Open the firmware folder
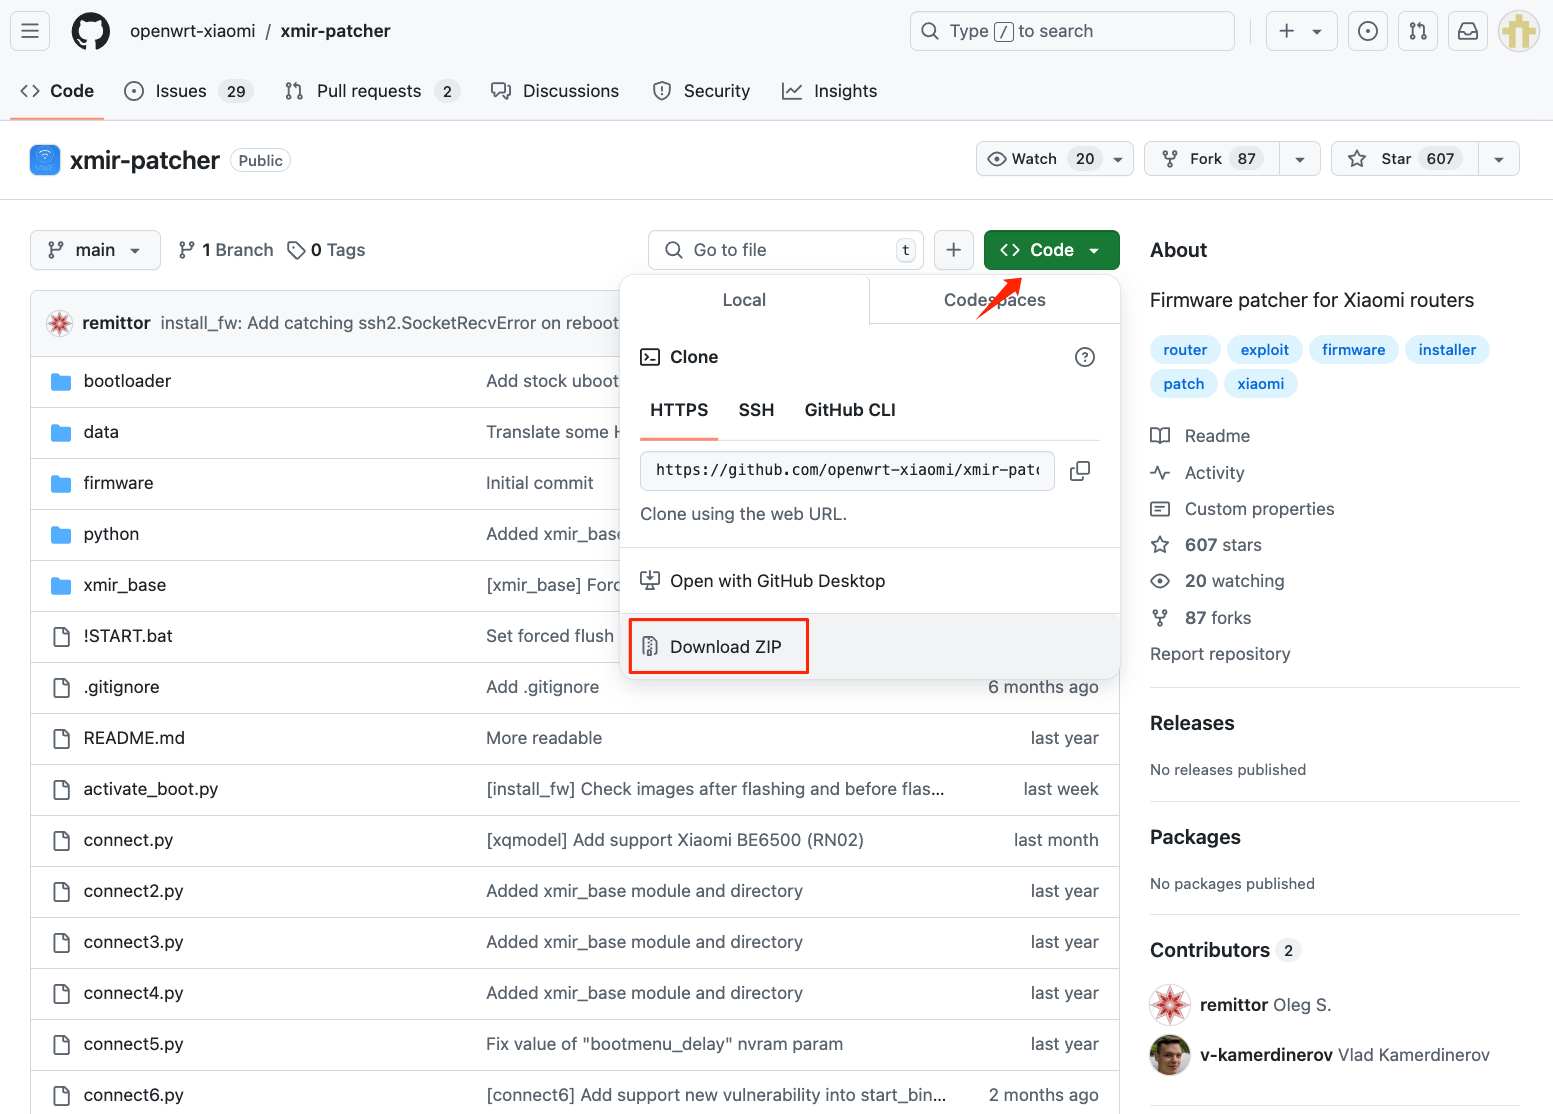This screenshot has height=1114, width=1553. 118,483
